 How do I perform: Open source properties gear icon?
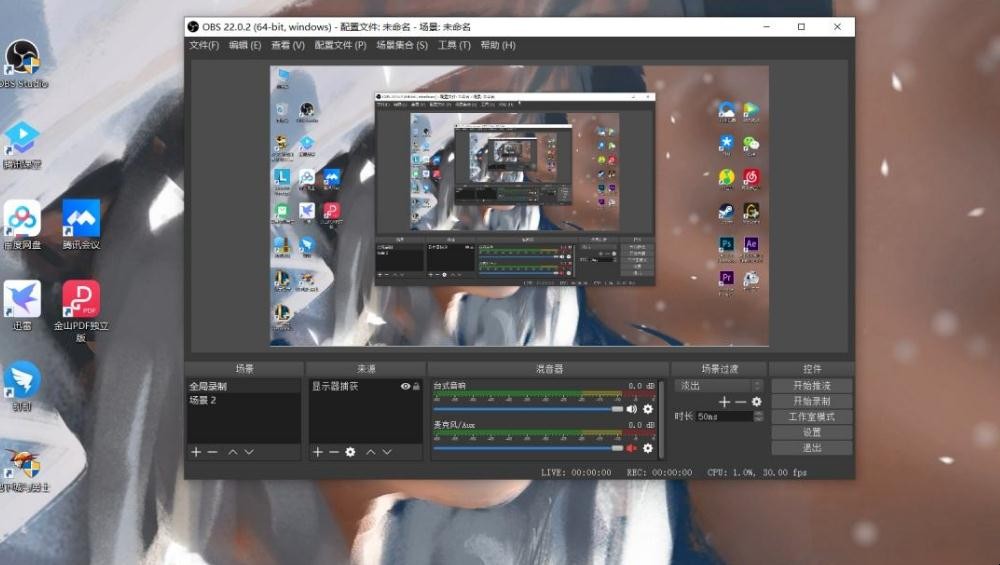click(350, 452)
